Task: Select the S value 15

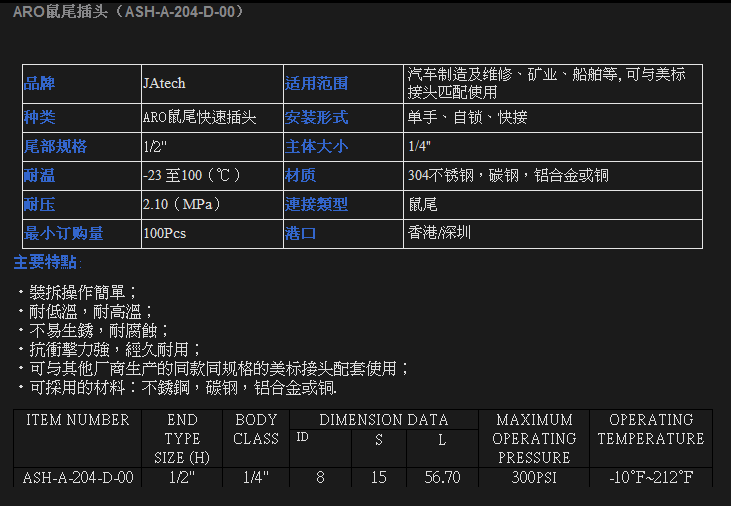Action: point(379,478)
